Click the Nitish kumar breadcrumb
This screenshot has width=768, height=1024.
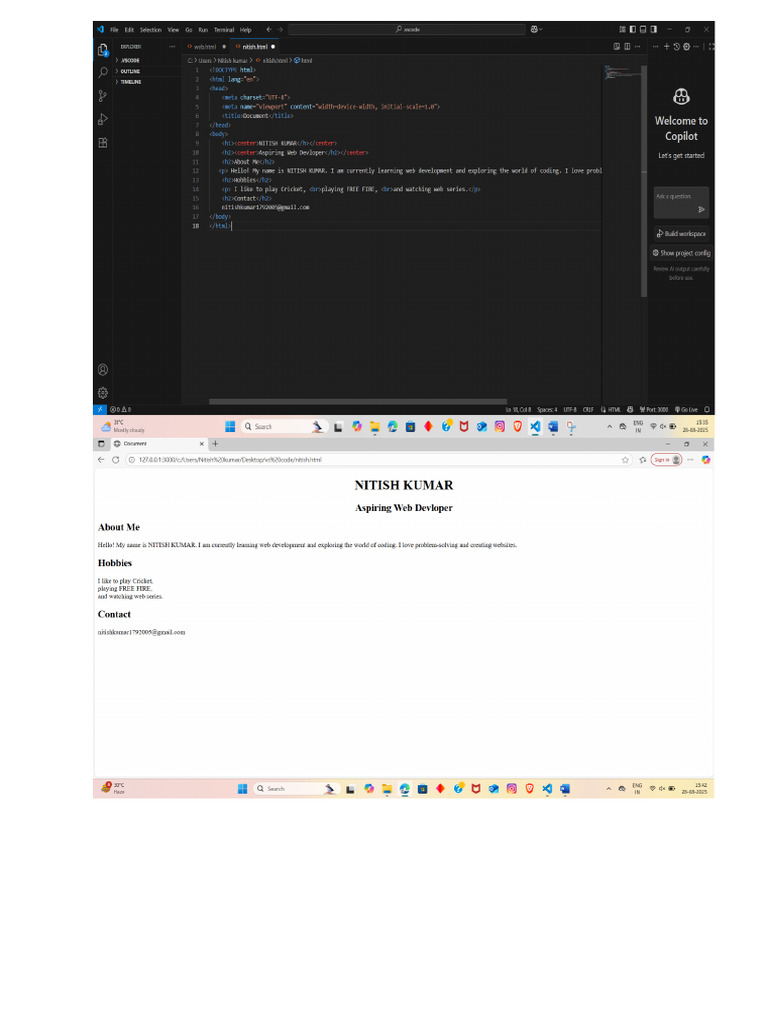[x=232, y=60]
